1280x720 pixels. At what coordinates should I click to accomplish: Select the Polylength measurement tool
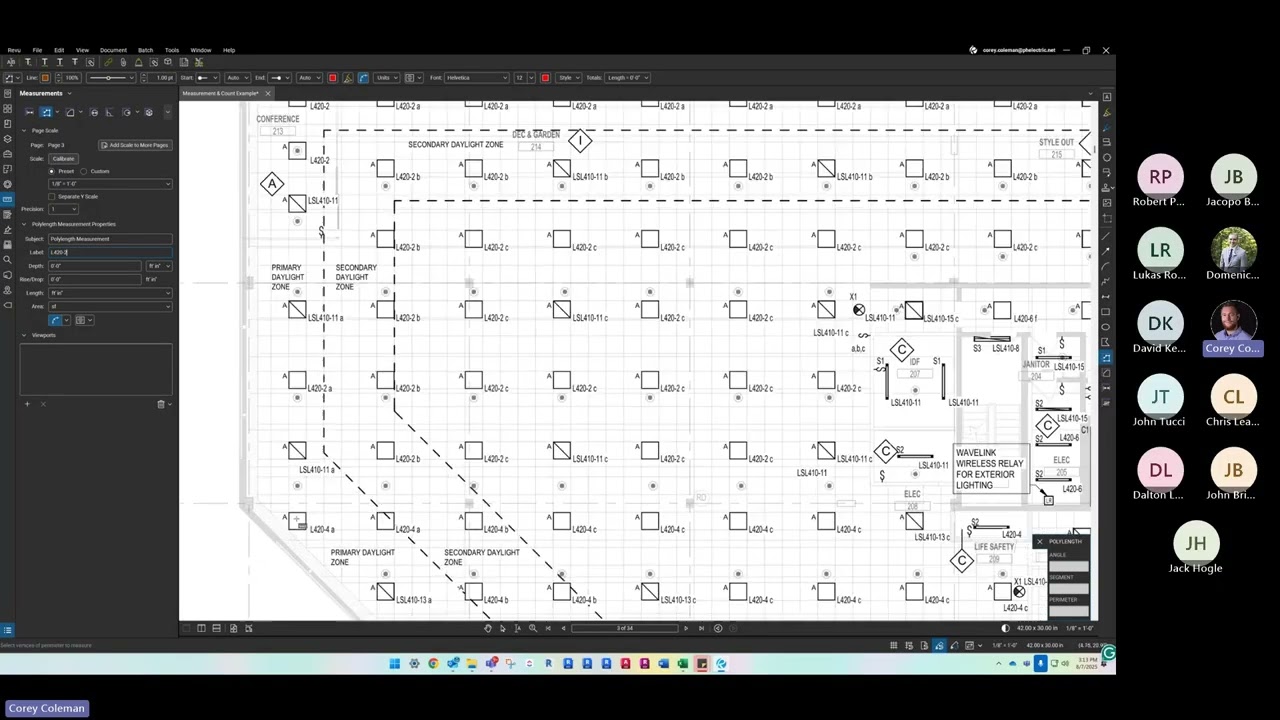[x=46, y=112]
